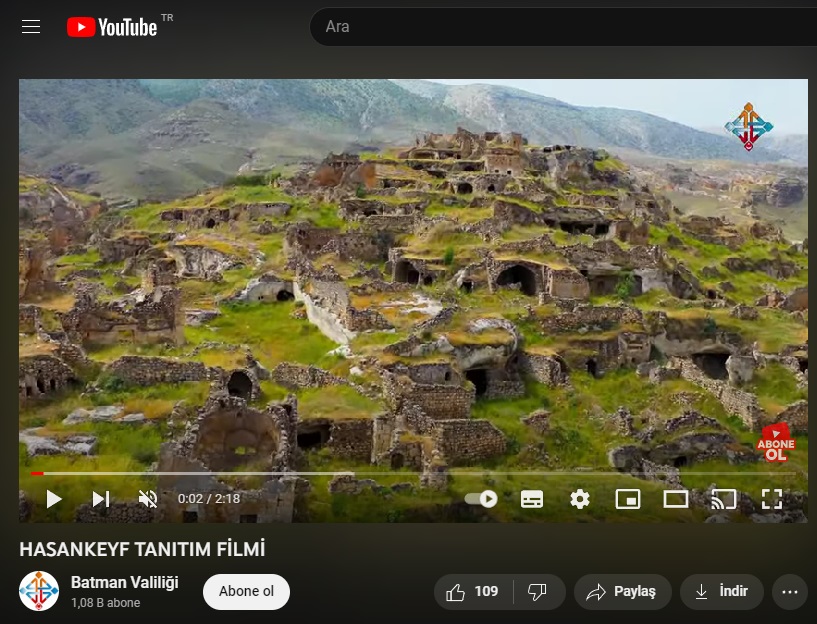This screenshot has width=817, height=624.
Task: Switch to theater mode
Action: pos(676,498)
